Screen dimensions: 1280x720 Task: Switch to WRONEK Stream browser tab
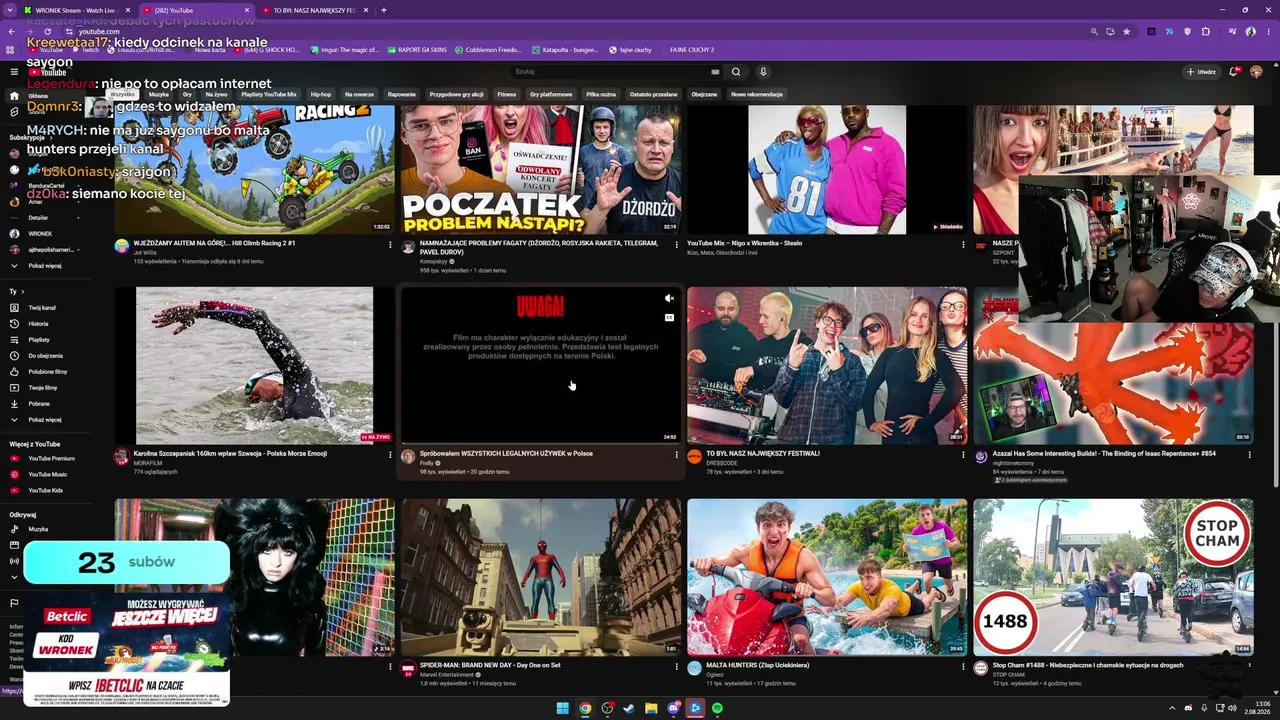(x=75, y=10)
